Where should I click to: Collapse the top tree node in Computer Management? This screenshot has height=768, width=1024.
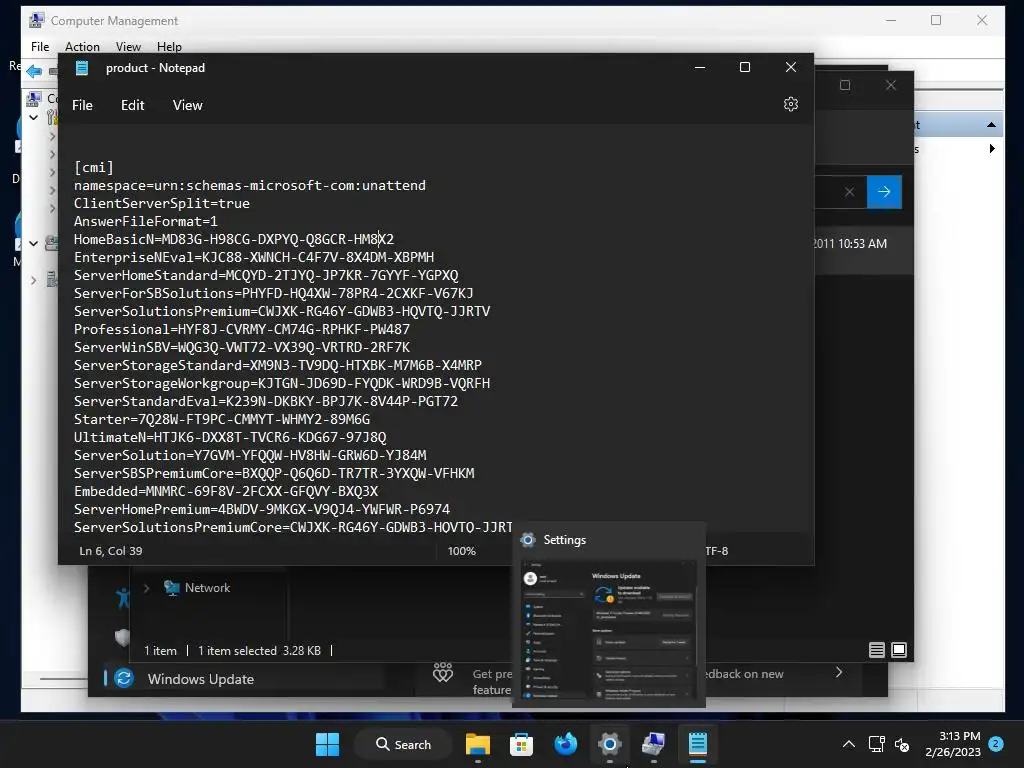pyautogui.click(x=33, y=118)
